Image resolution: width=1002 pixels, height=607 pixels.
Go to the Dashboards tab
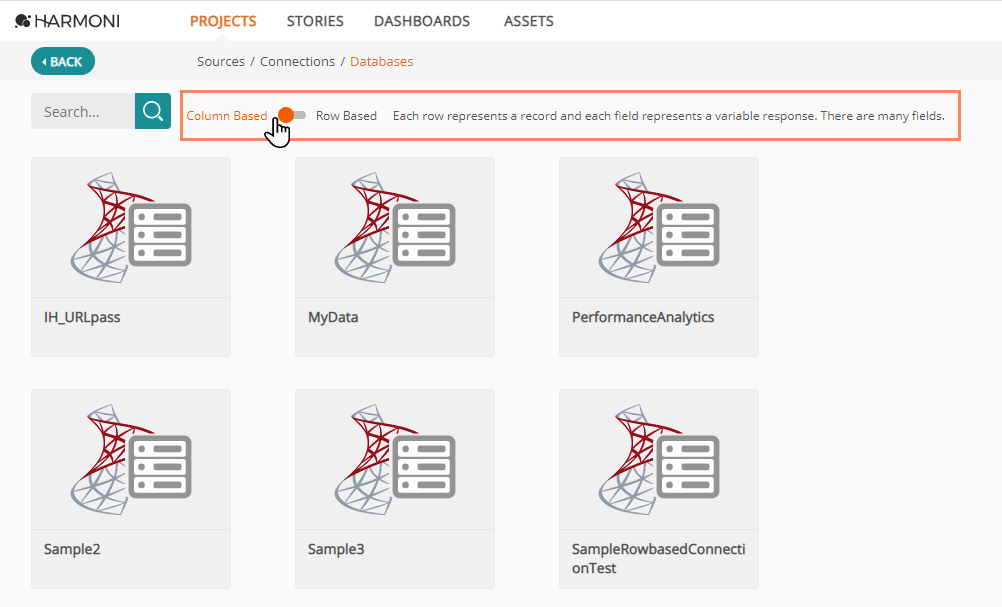coord(422,21)
